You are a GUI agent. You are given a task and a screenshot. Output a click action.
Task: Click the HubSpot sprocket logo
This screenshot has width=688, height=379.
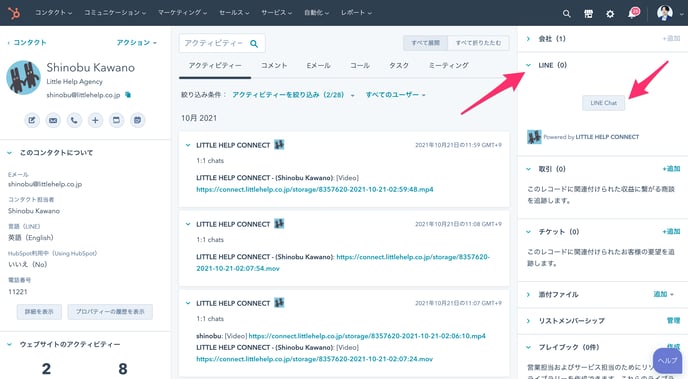pyautogui.click(x=14, y=13)
